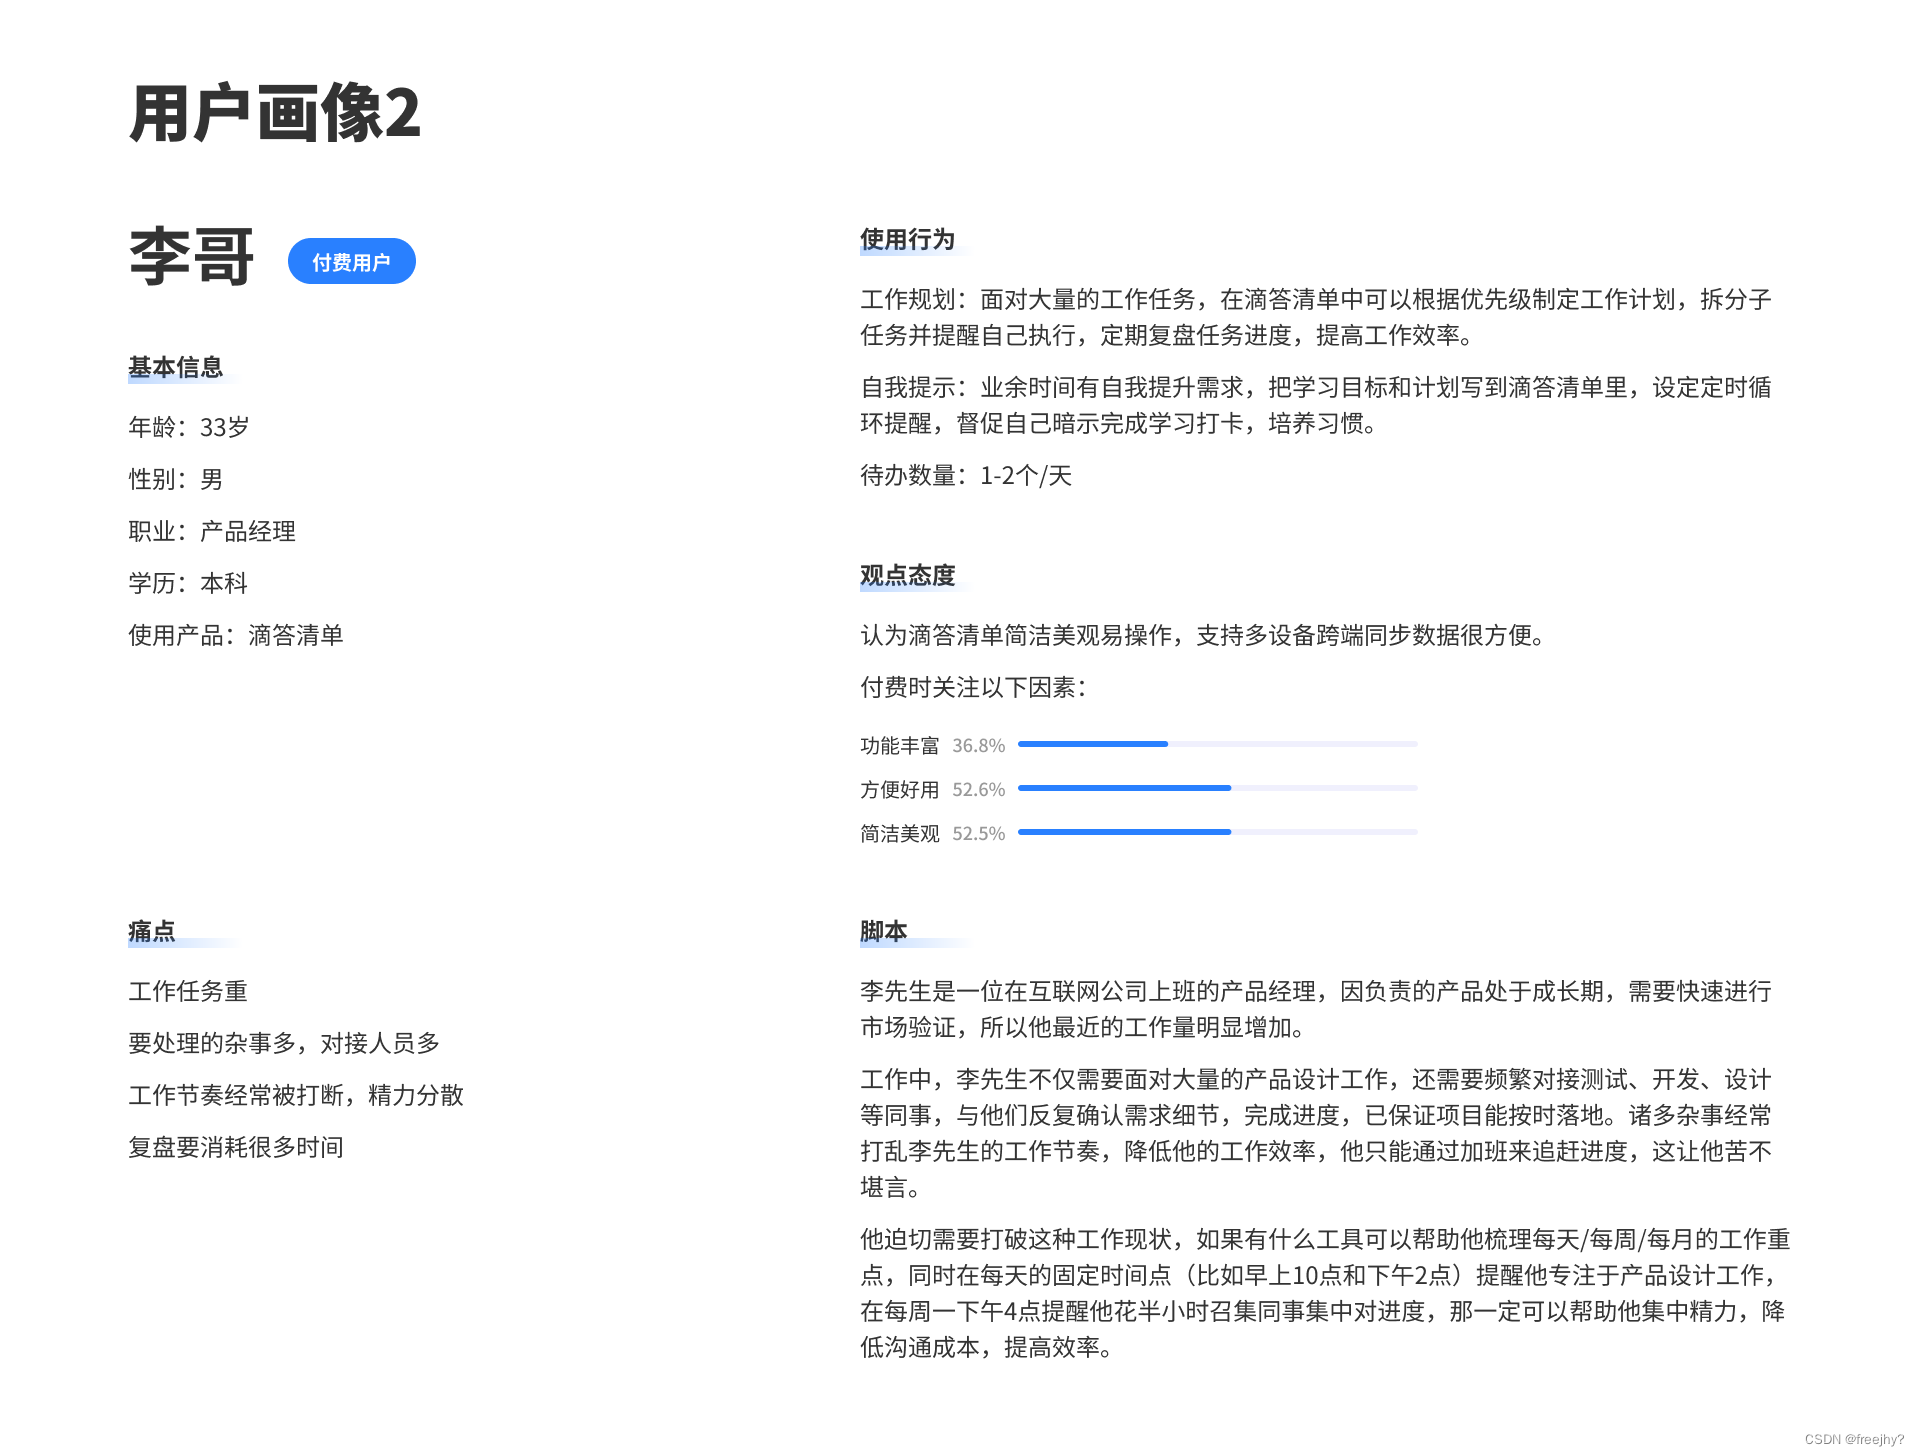1920x1456 pixels.
Task: Click the 年龄：33岁 line
Action: [x=189, y=427]
